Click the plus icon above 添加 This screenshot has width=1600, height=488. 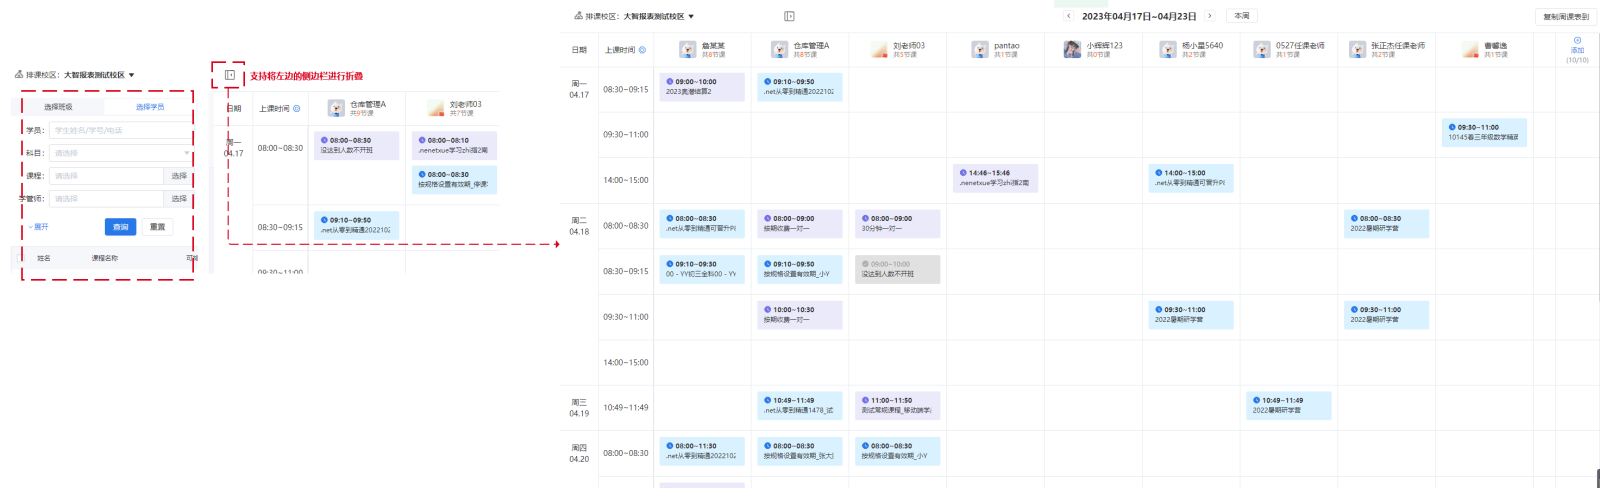(1577, 41)
